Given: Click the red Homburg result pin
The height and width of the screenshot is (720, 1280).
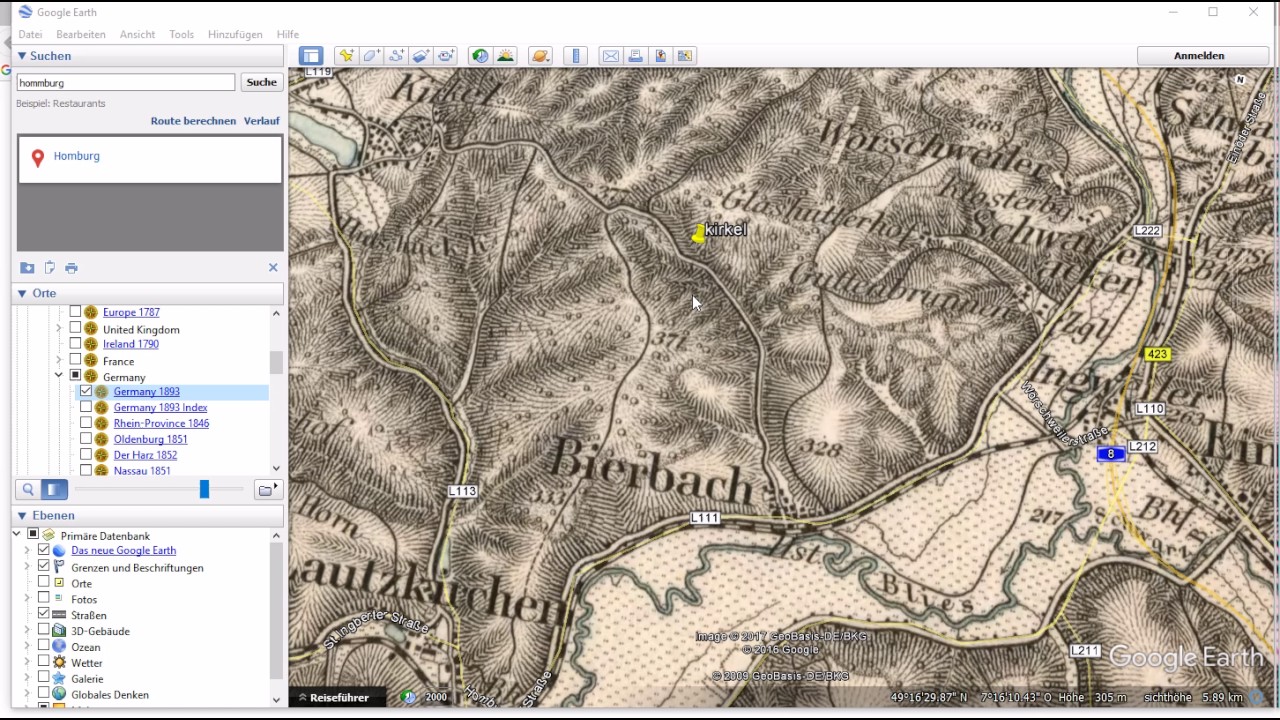Looking at the screenshot, I should click(x=38, y=158).
